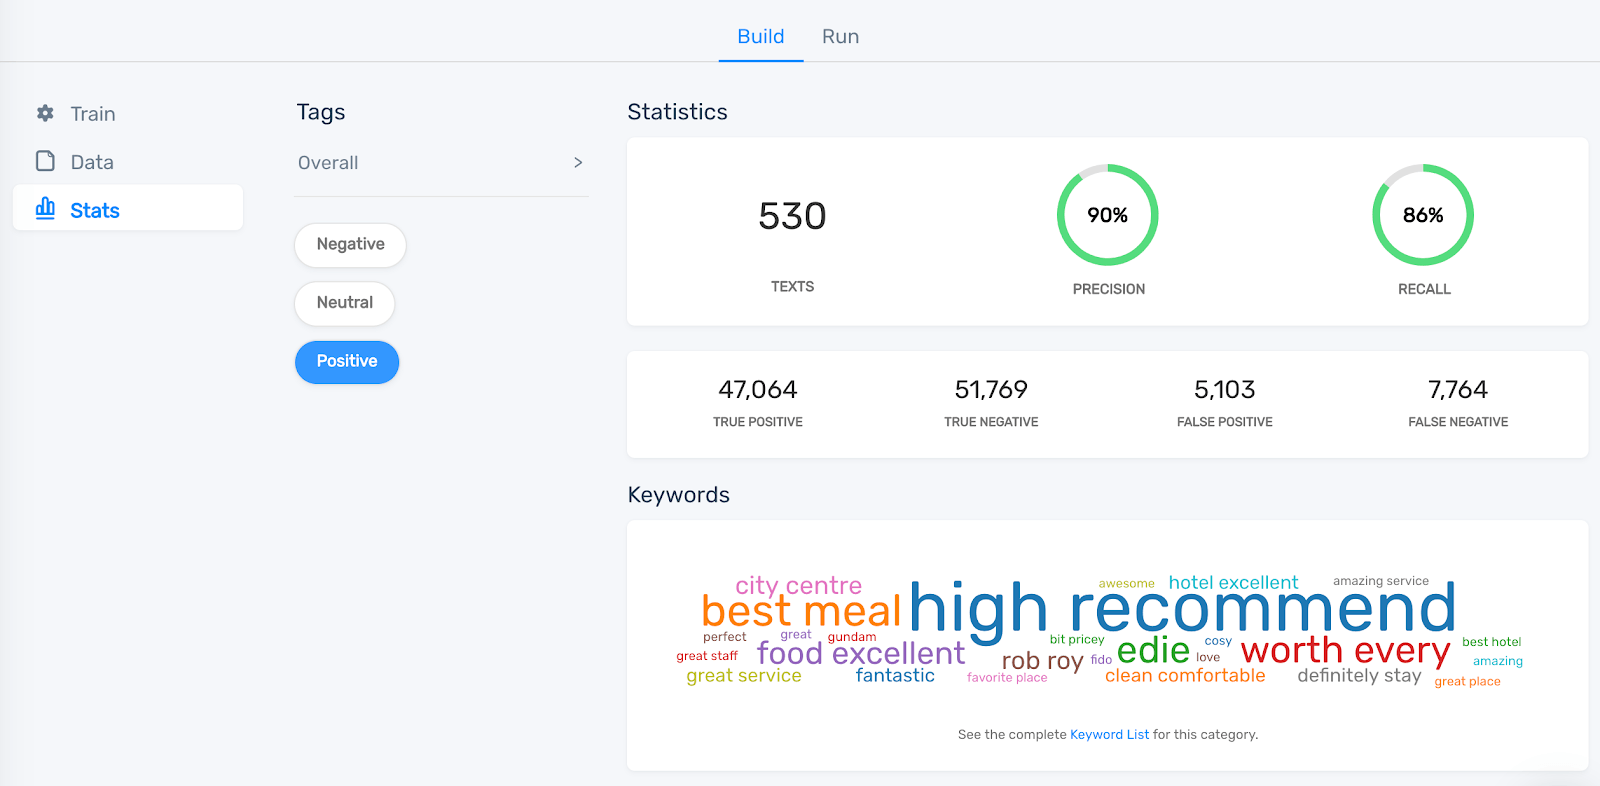
Task: Click the 530 texts count
Action: coord(792,216)
